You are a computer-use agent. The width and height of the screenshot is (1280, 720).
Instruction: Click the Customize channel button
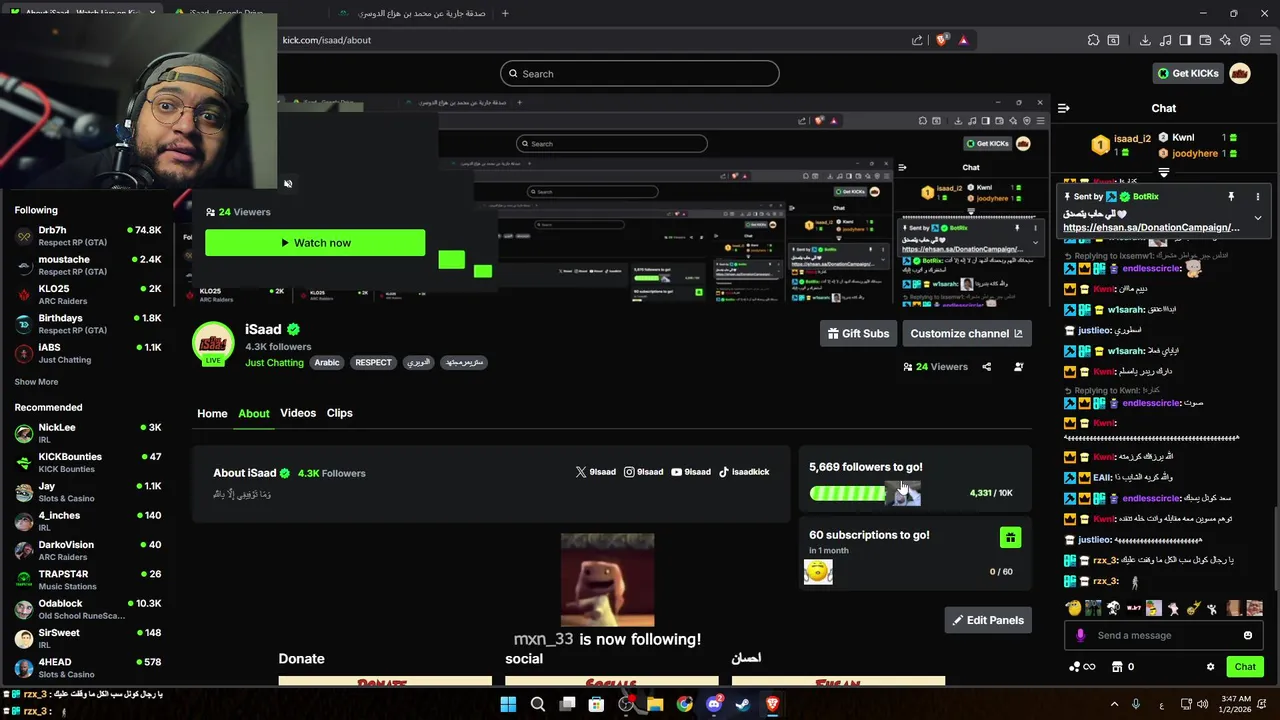966,333
